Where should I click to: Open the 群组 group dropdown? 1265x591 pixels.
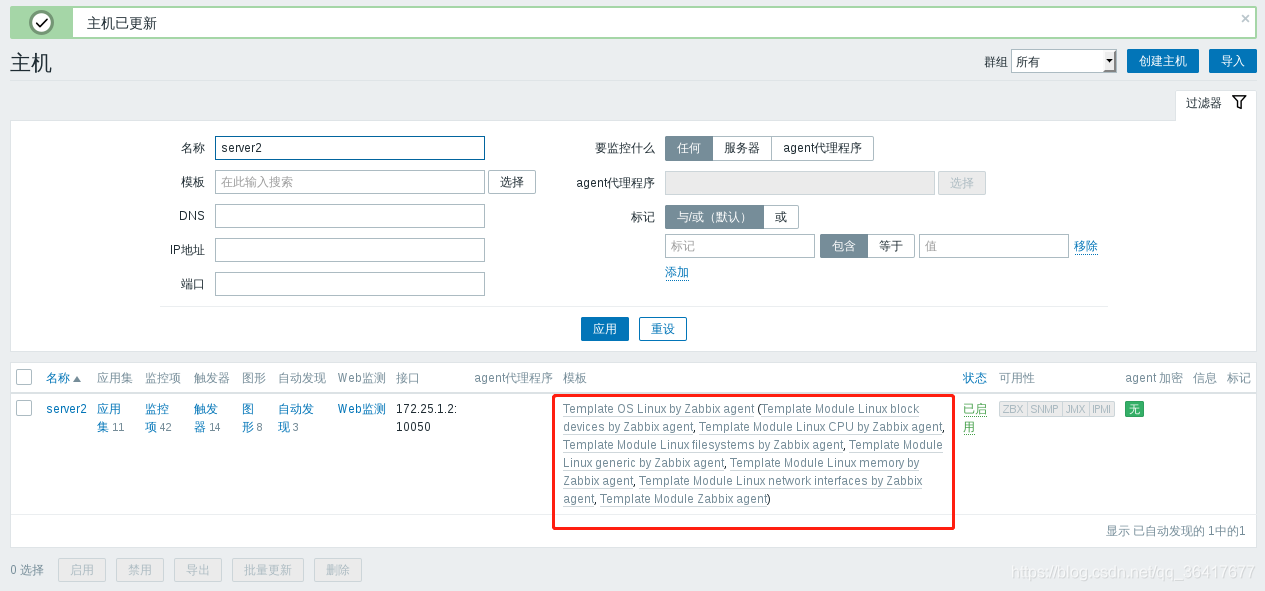tap(1063, 61)
